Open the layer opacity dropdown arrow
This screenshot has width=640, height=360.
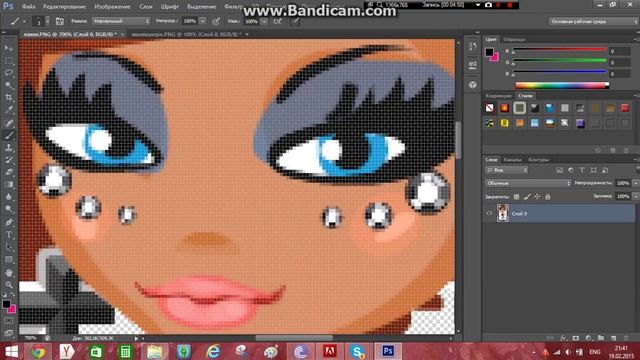(636, 183)
